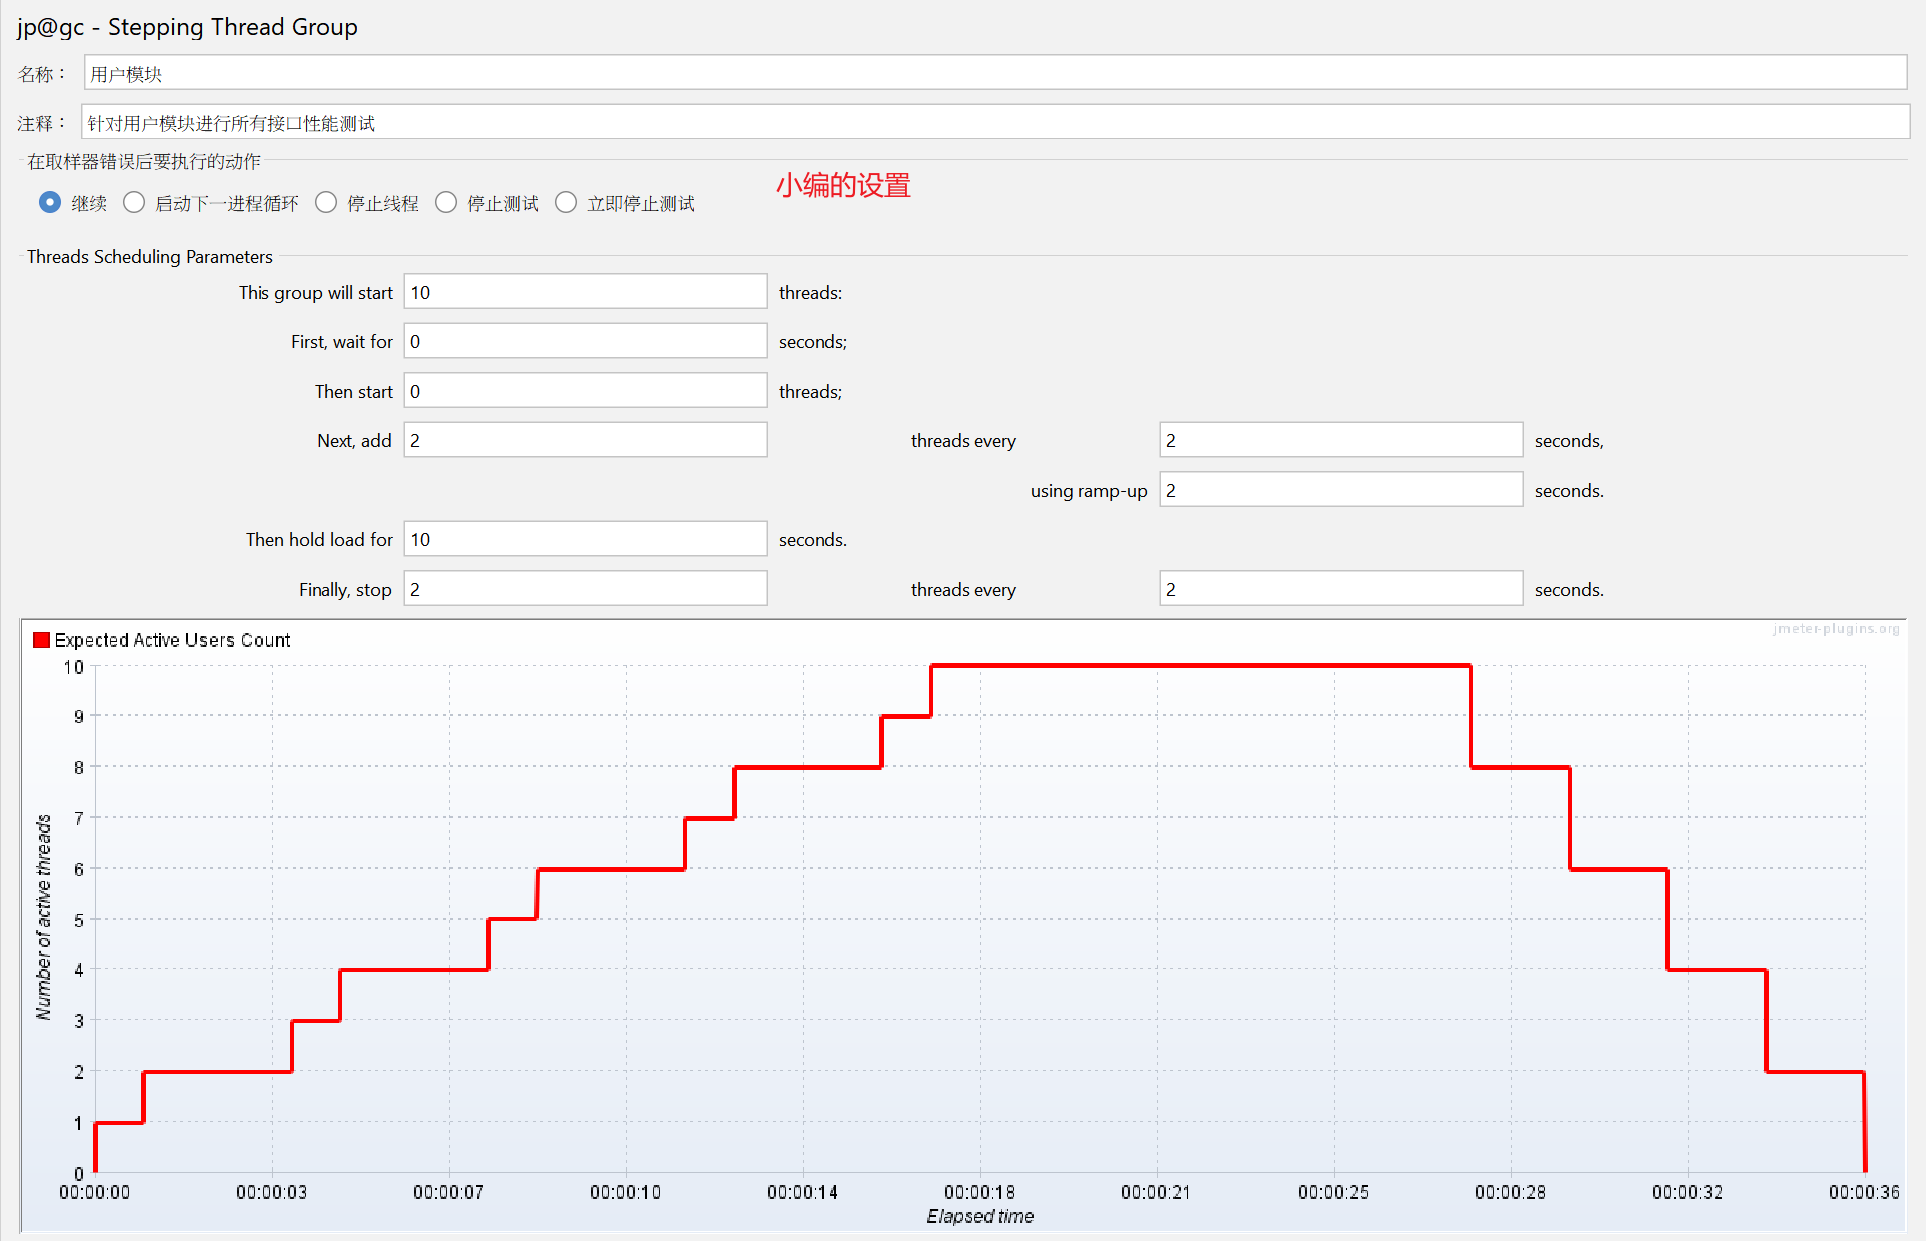
Task: Click the red Expected Active Users legend swatch
Action: tap(41, 640)
